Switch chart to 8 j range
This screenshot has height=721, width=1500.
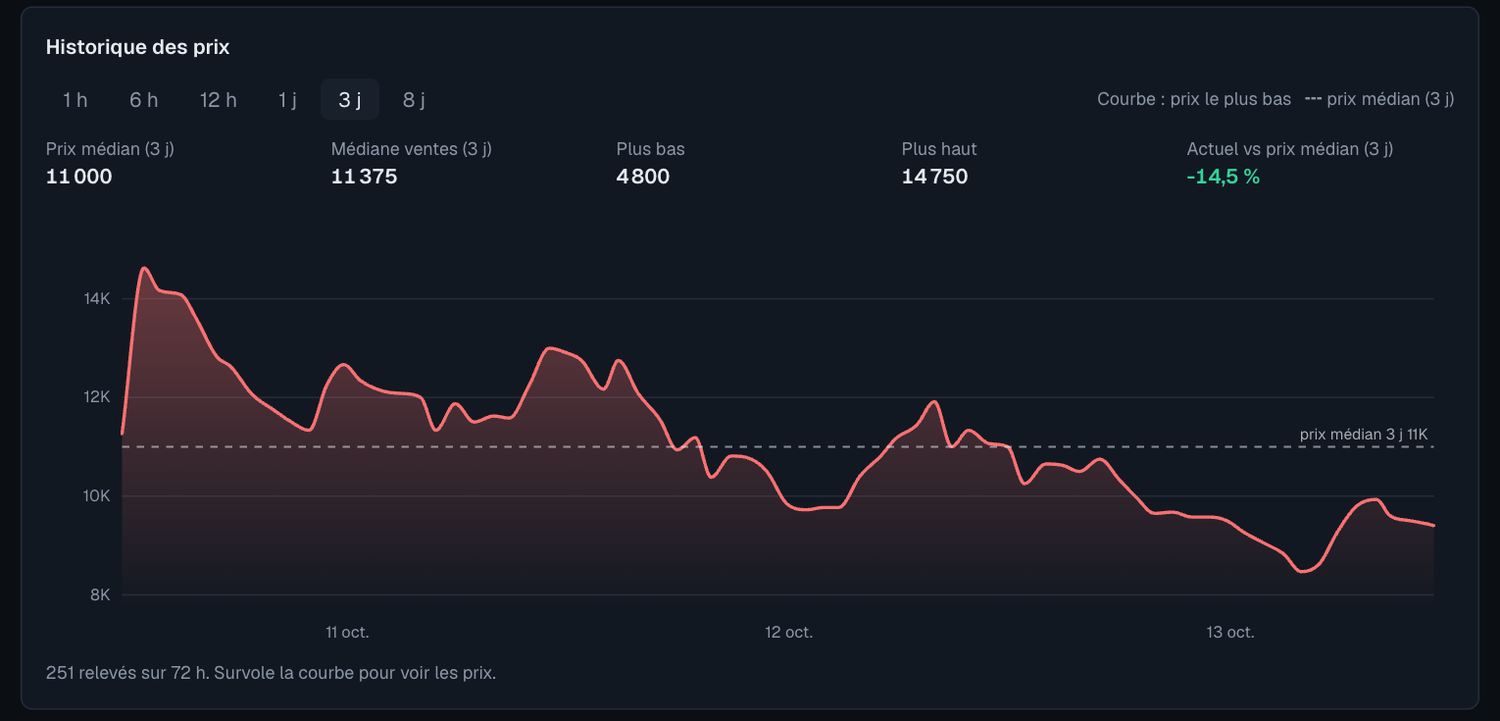[414, 100]
